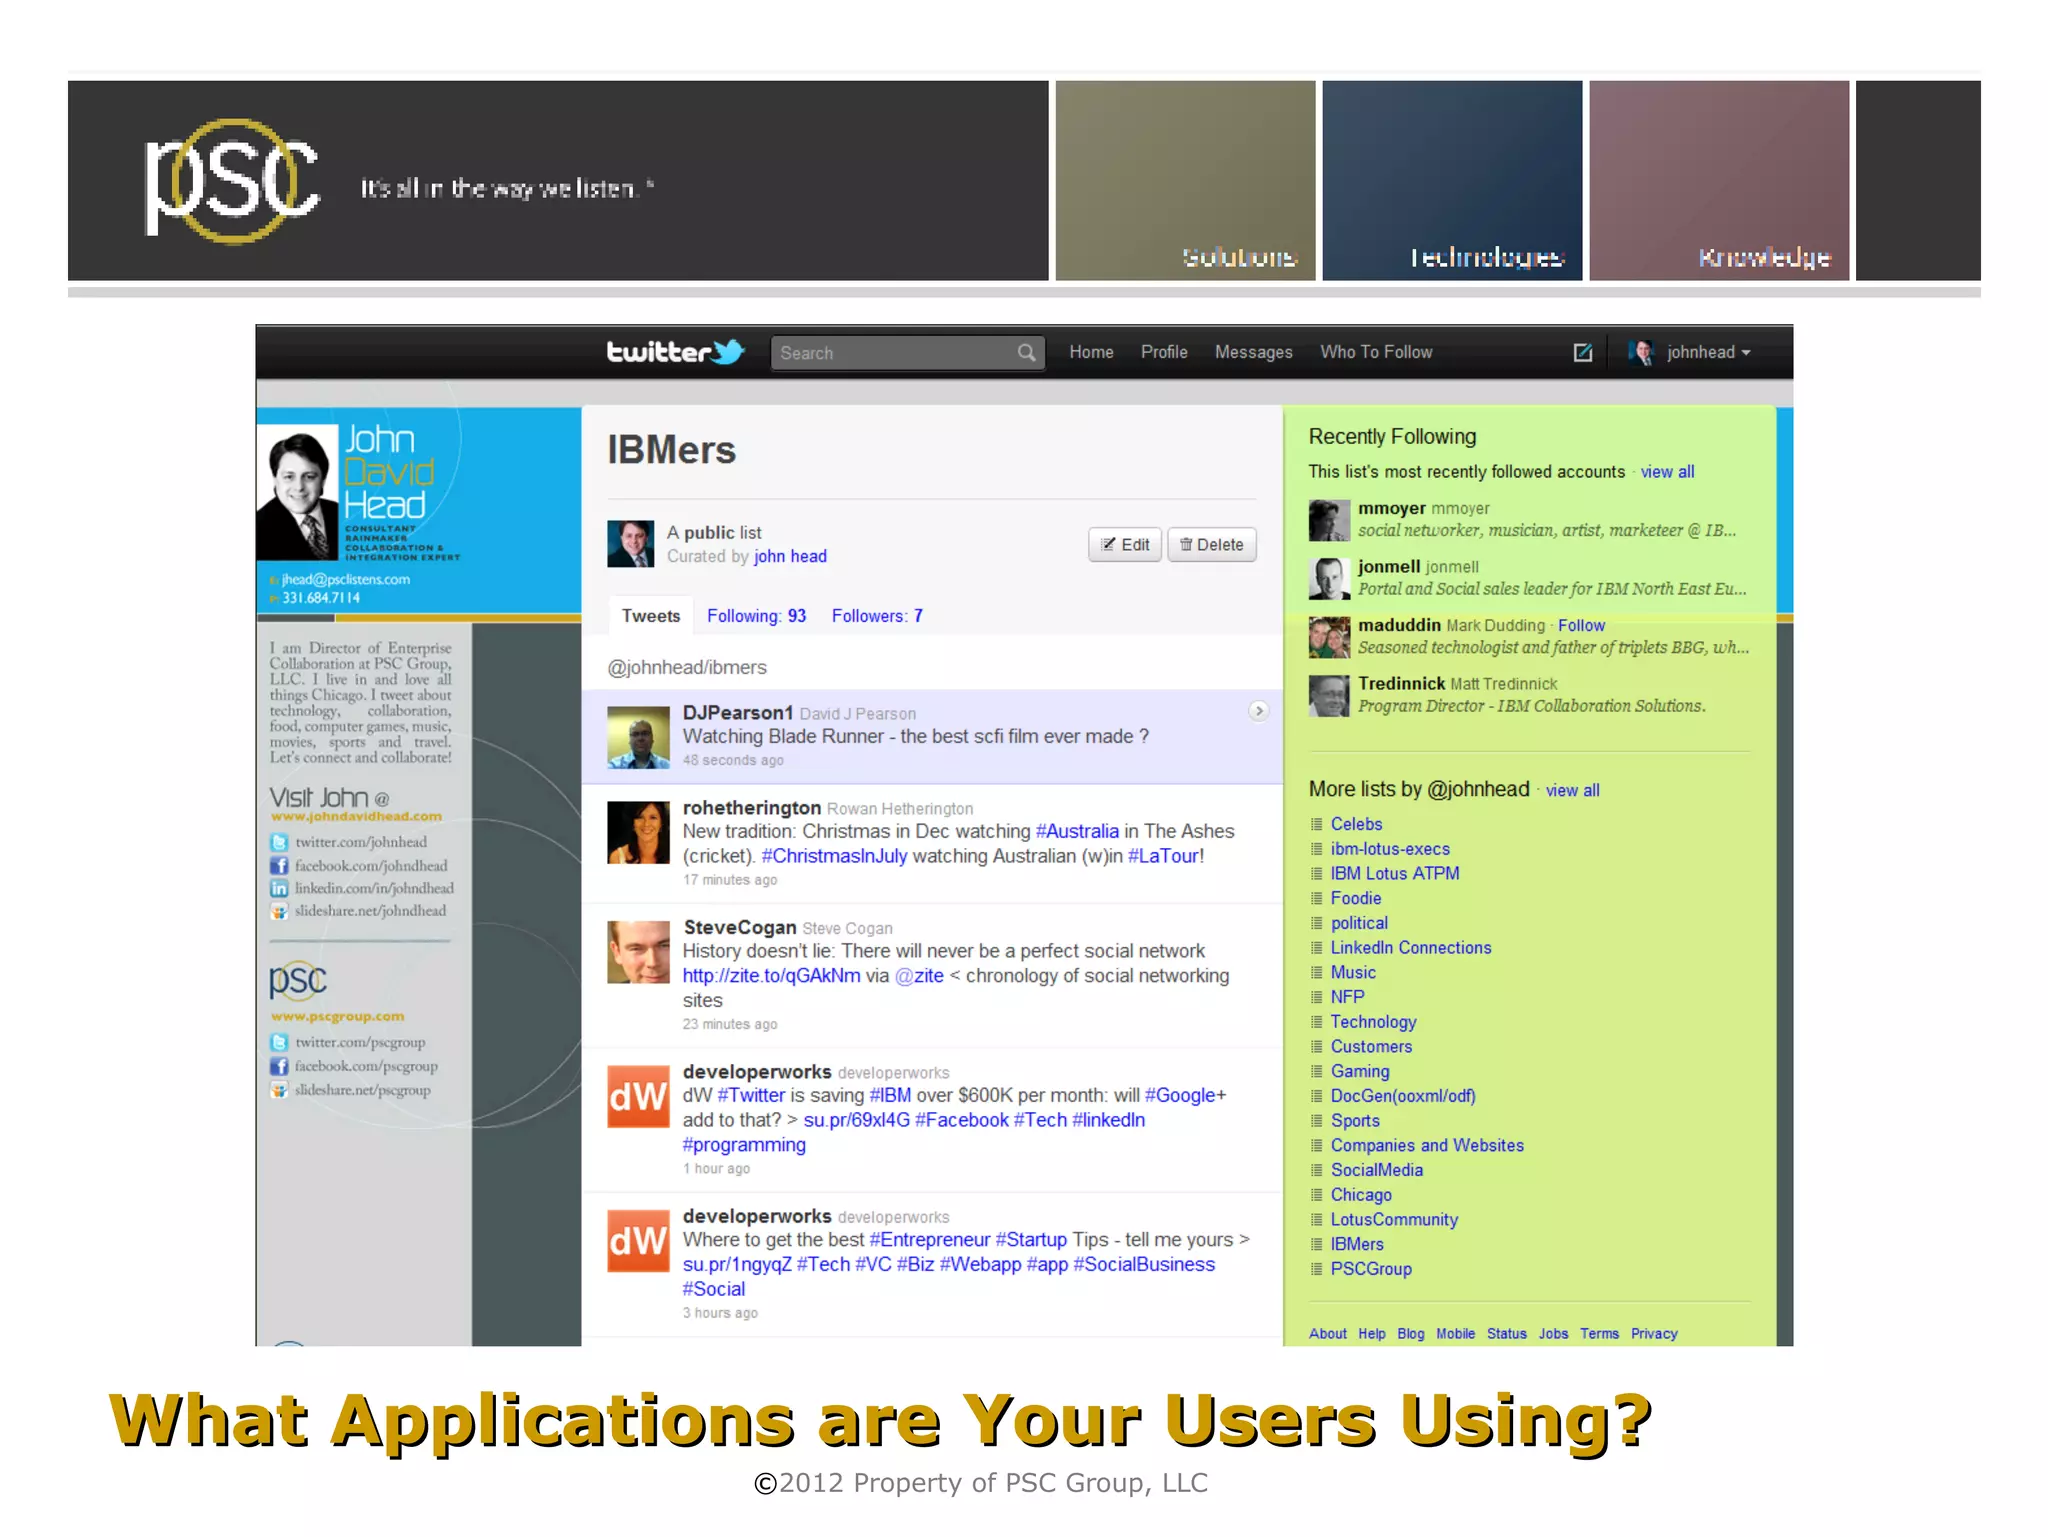Image resolution: width=2048 pixels, height=1537 pixels.
Task: Click the Edit list button
Action: [x=1125, y=544]
